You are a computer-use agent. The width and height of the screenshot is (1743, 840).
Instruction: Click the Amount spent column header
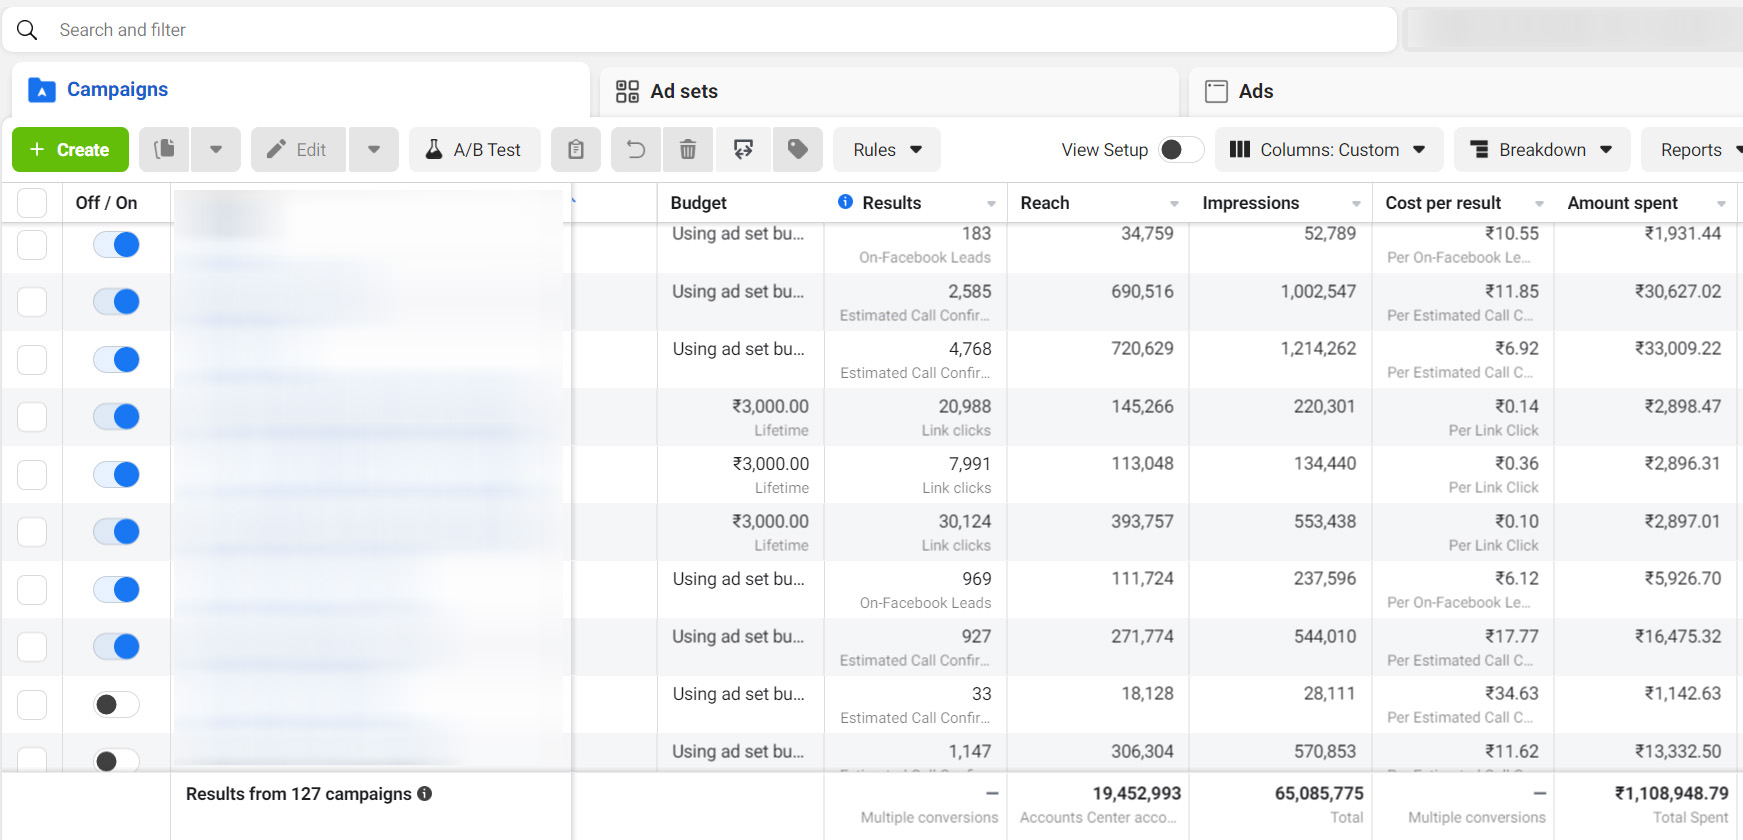coord(1622,202)
